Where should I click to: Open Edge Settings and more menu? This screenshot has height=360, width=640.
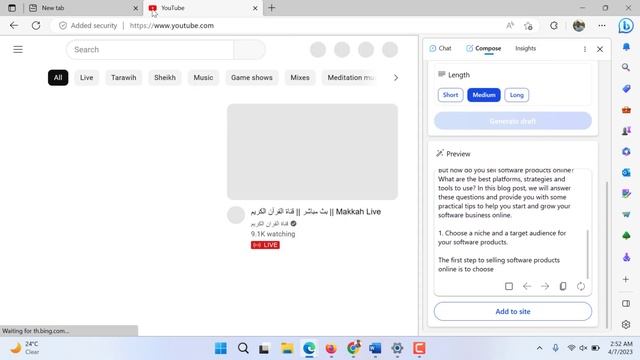coord(602,25)
